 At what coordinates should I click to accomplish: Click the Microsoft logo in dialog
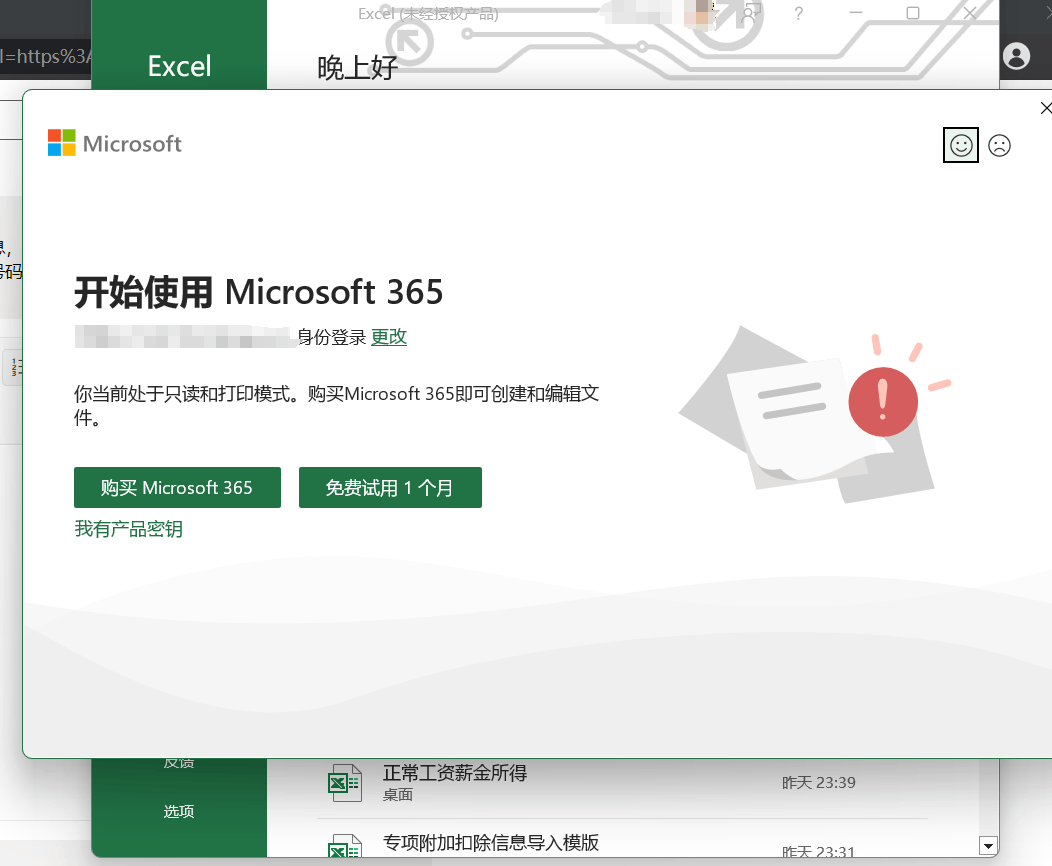[x=115, y=143]
